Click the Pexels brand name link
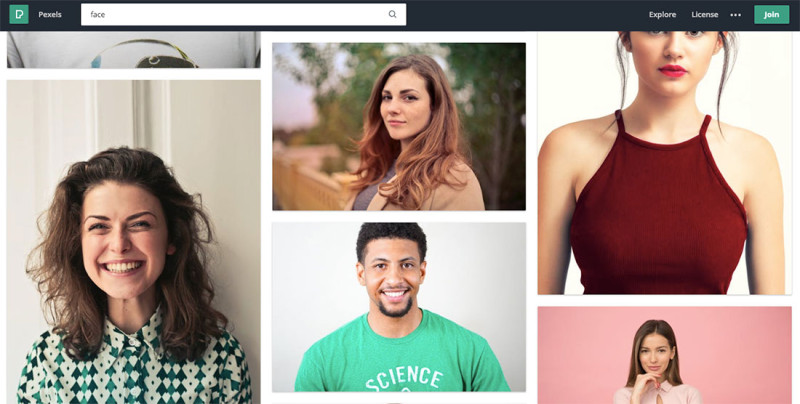Image resolution: width=800 pixels, height=404 pixels. pyautogui.click(x=50, y=14)
